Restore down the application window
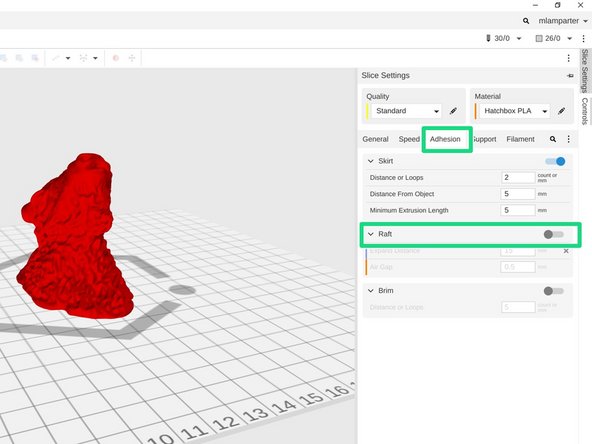The image size is (592, 444). 558,5
